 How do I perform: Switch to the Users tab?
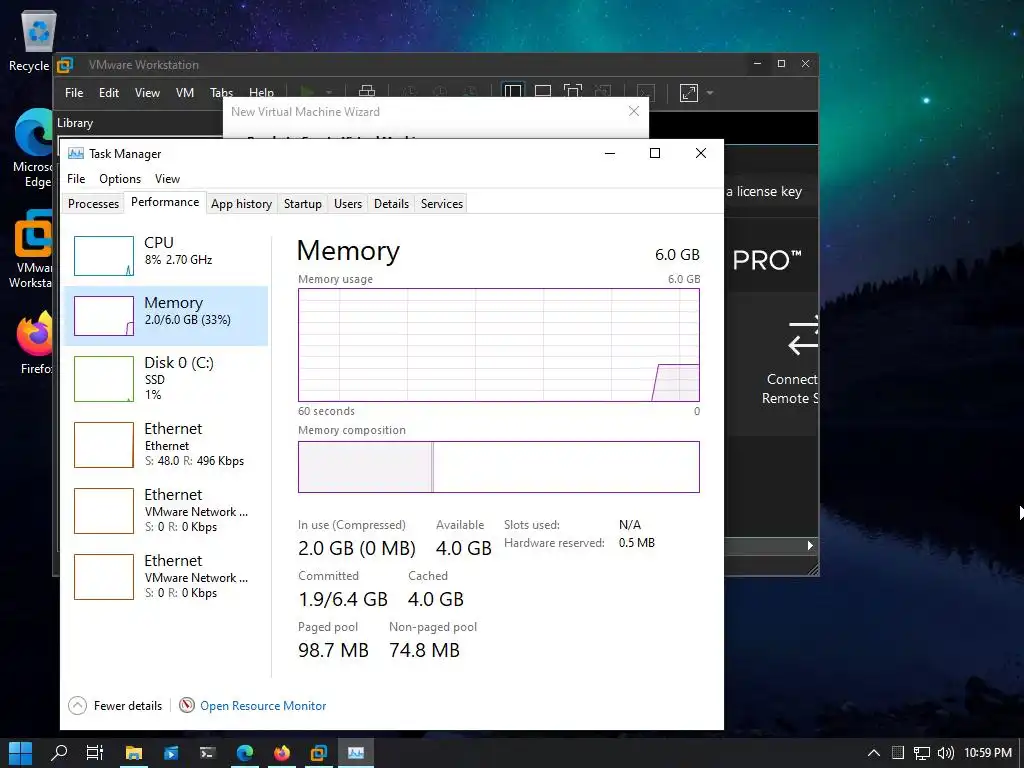(x=347, y=204)
